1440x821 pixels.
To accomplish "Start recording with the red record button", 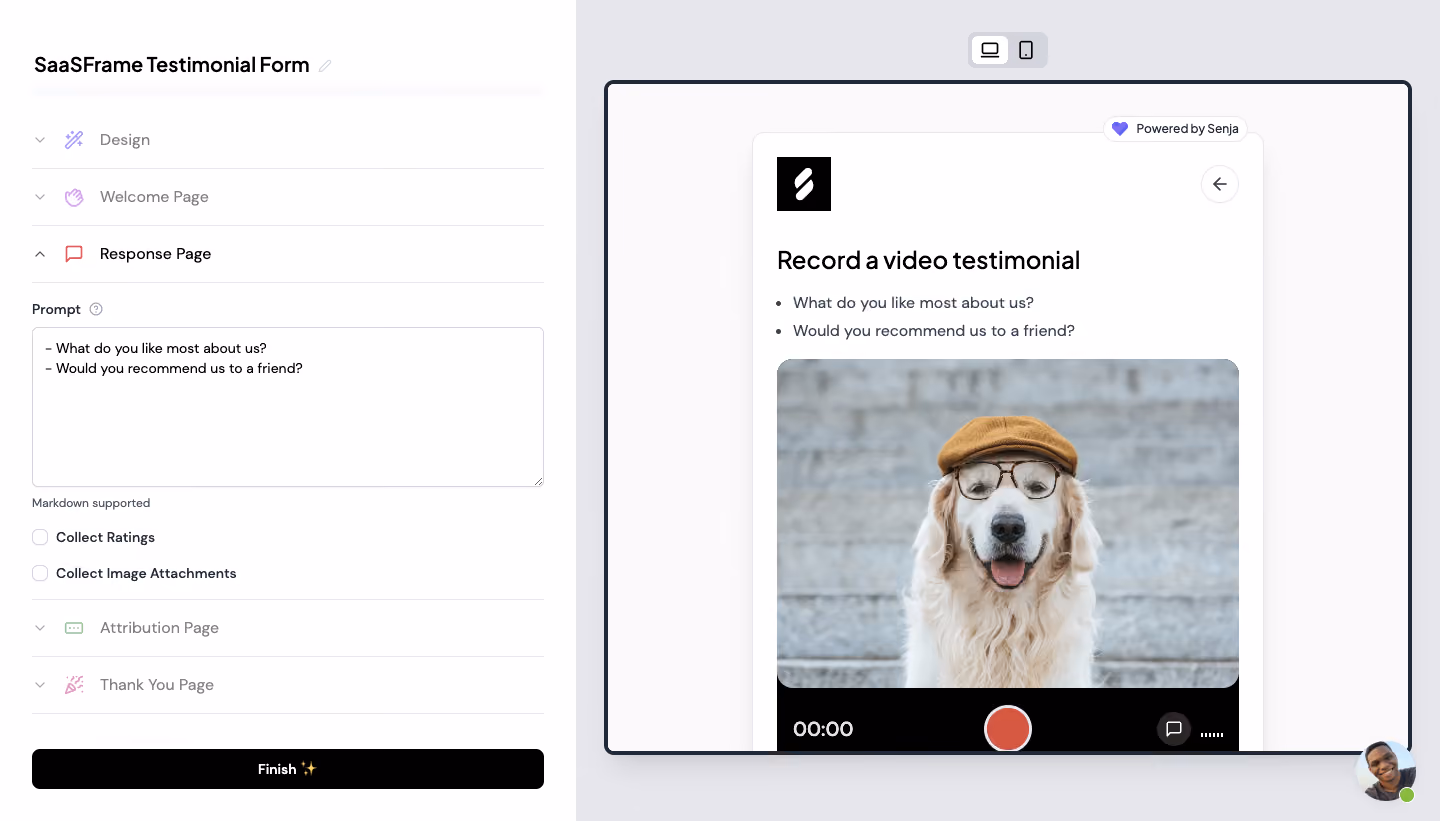I will (x=1008, y=729).
